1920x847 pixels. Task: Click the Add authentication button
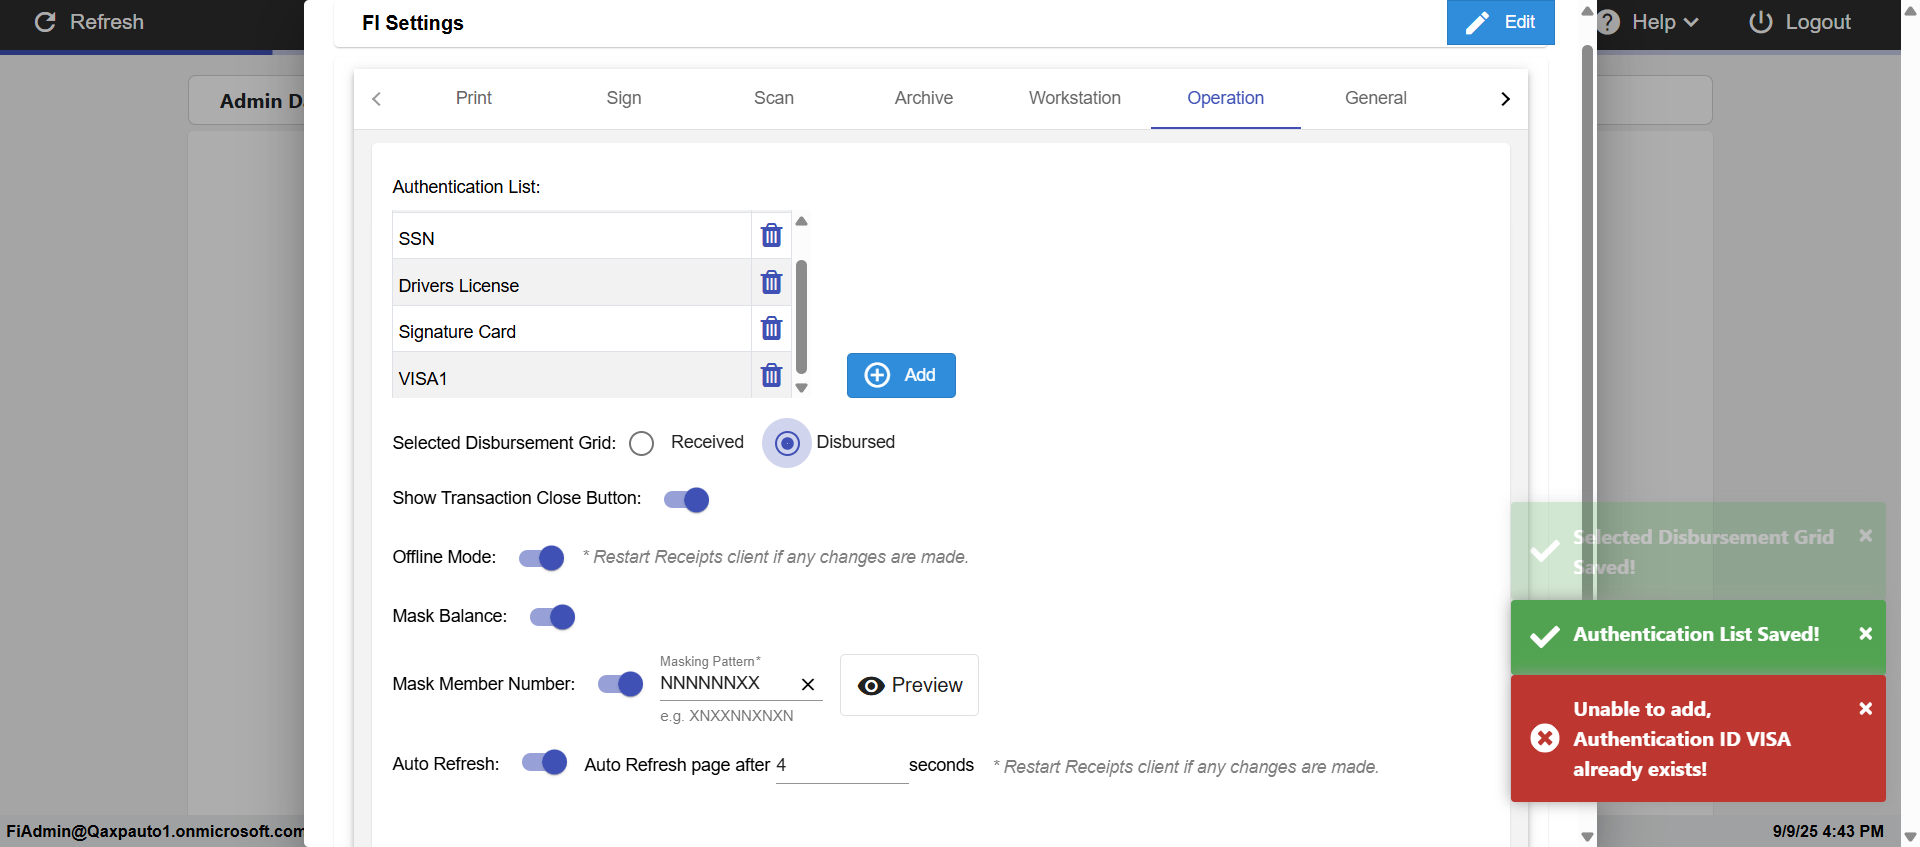pyautogui.click(x=901, y=375)
